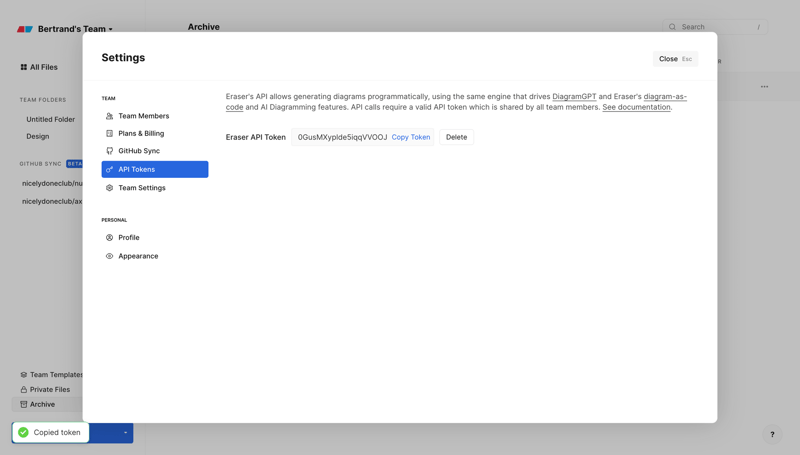Click the green checkmark toast icon
800x455 pixels.
[x=23, y=432]
